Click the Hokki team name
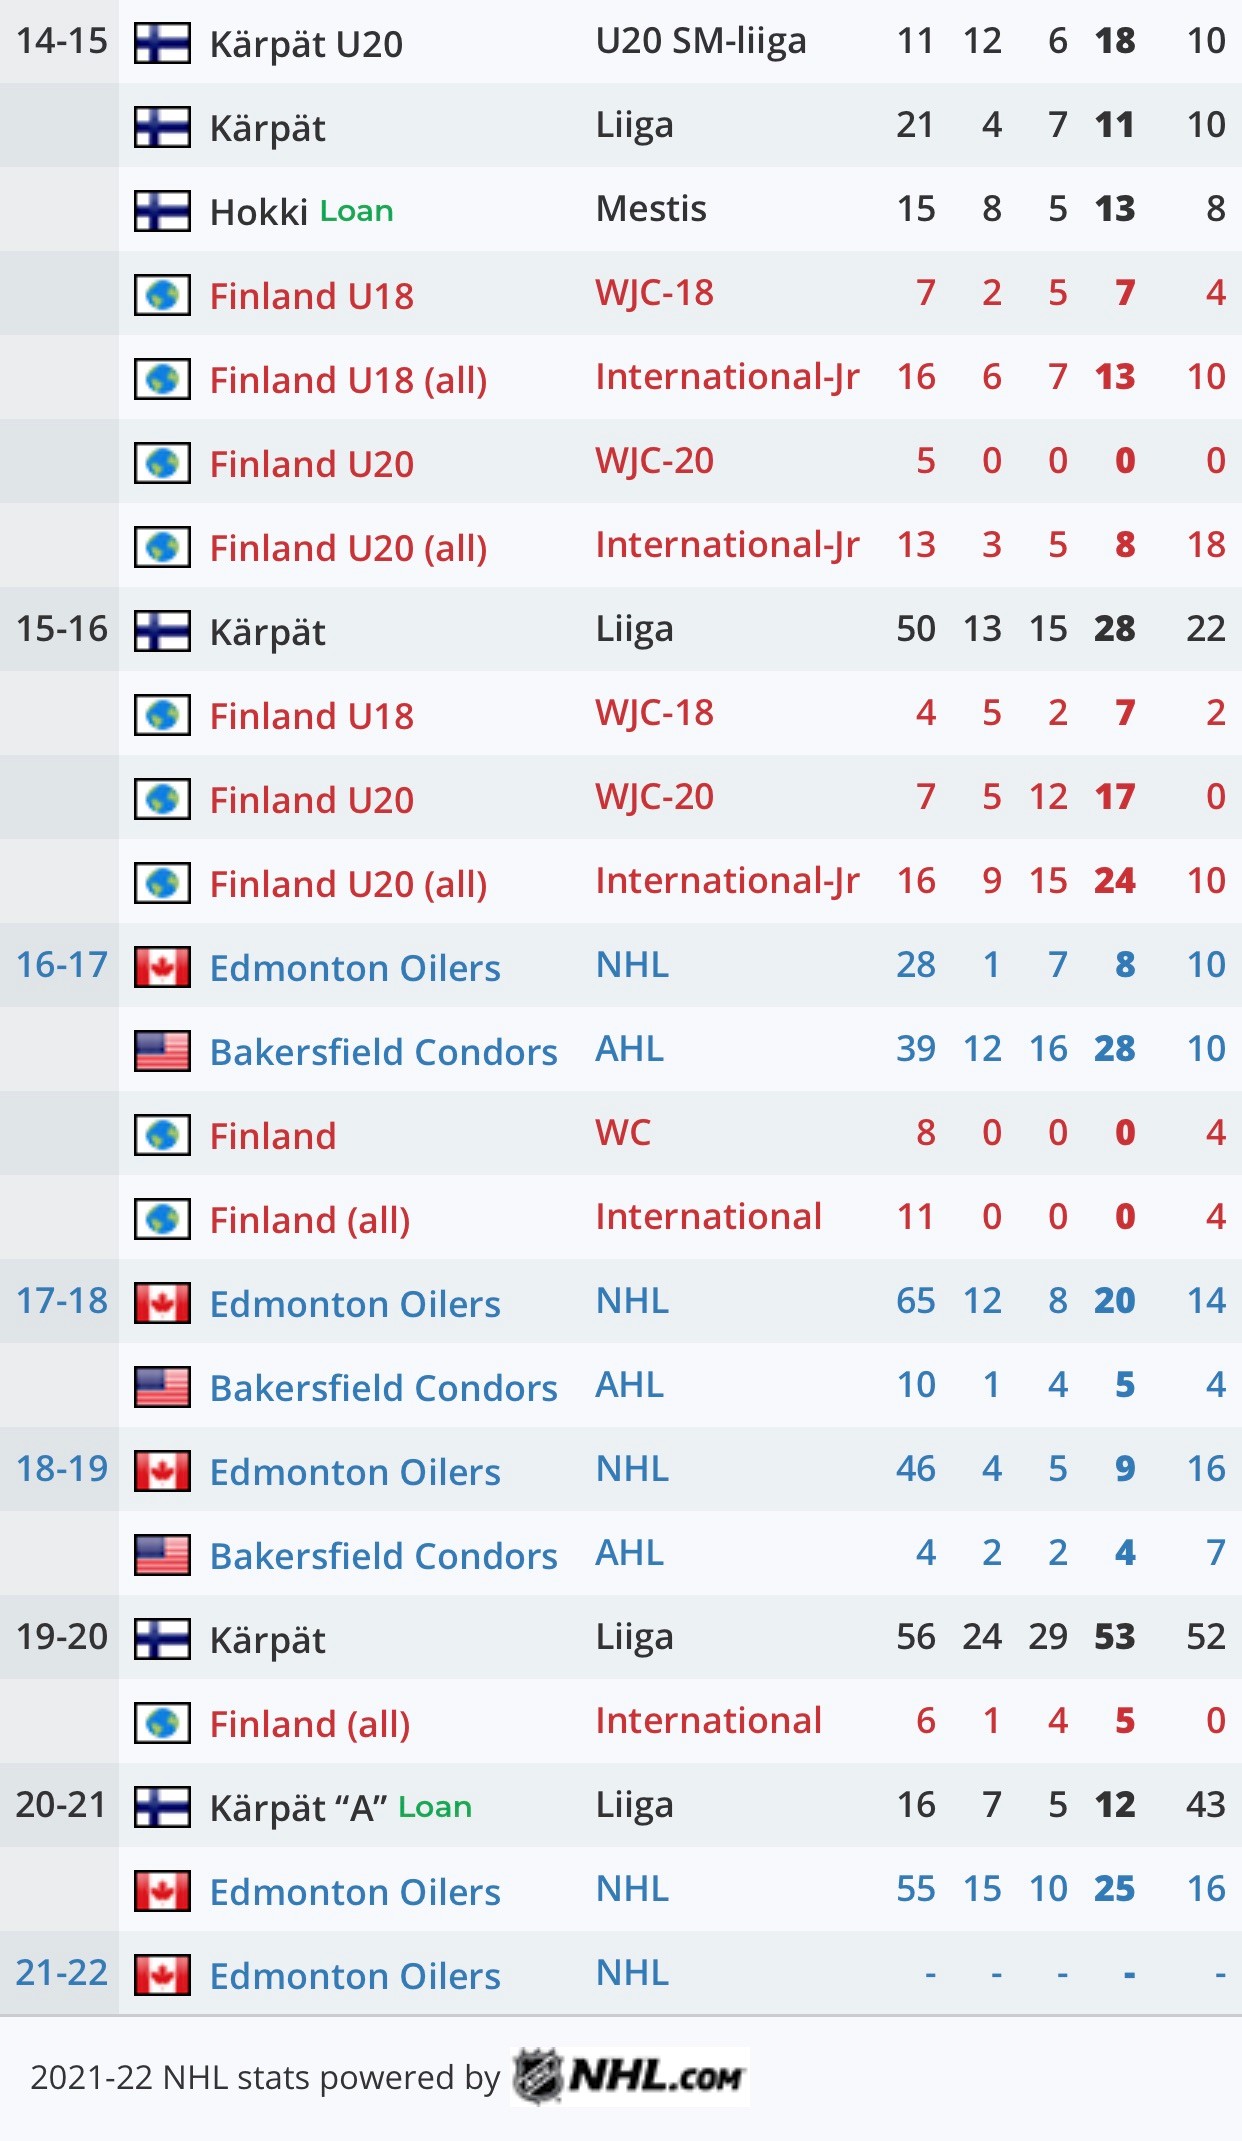 pyautogui.click(x=258, y=212)
